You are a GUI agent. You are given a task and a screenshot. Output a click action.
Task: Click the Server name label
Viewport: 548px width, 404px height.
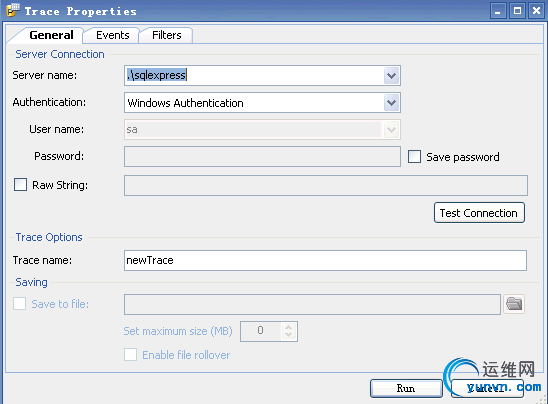pyautogui.click(x=45, y=75)
